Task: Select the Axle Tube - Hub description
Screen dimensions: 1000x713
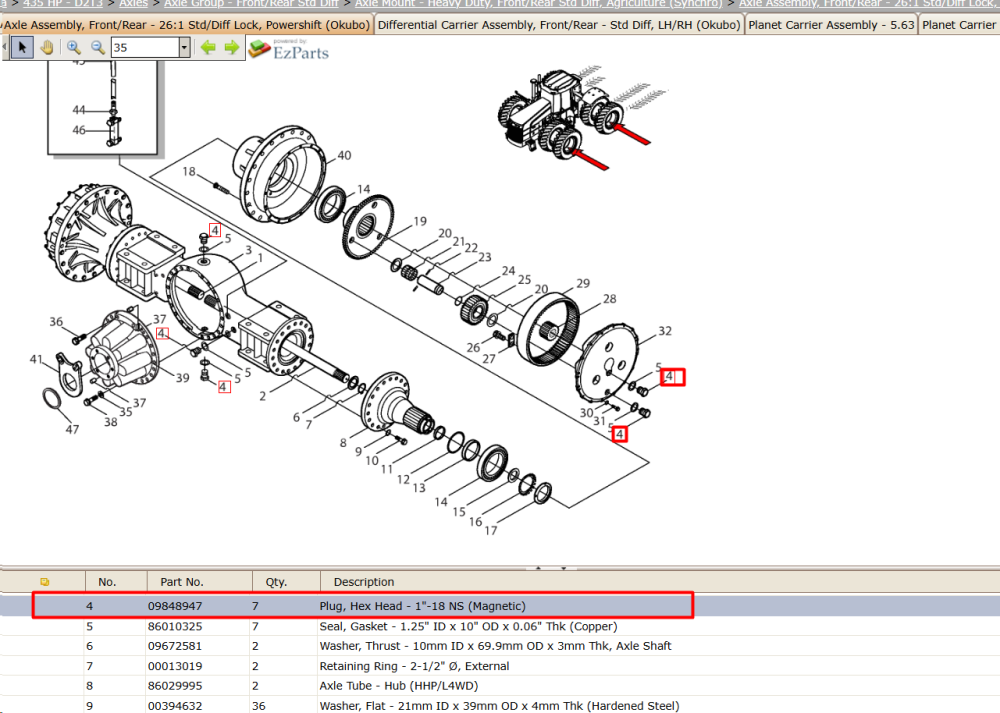Action: [399, 686]
